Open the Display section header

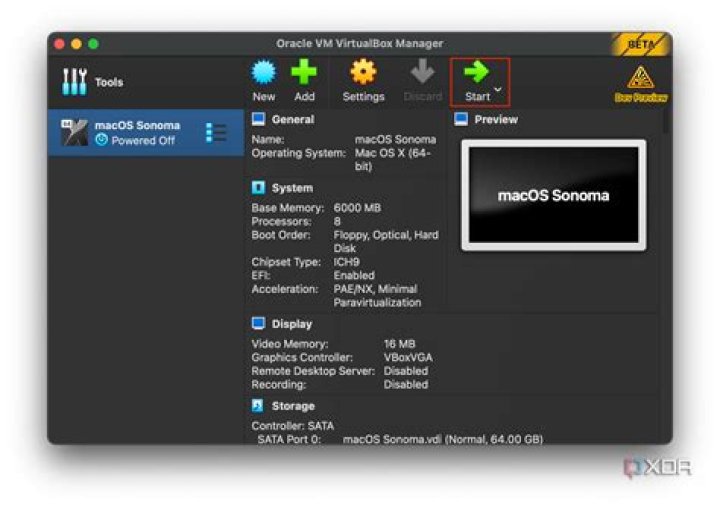[x=292, y=324]
